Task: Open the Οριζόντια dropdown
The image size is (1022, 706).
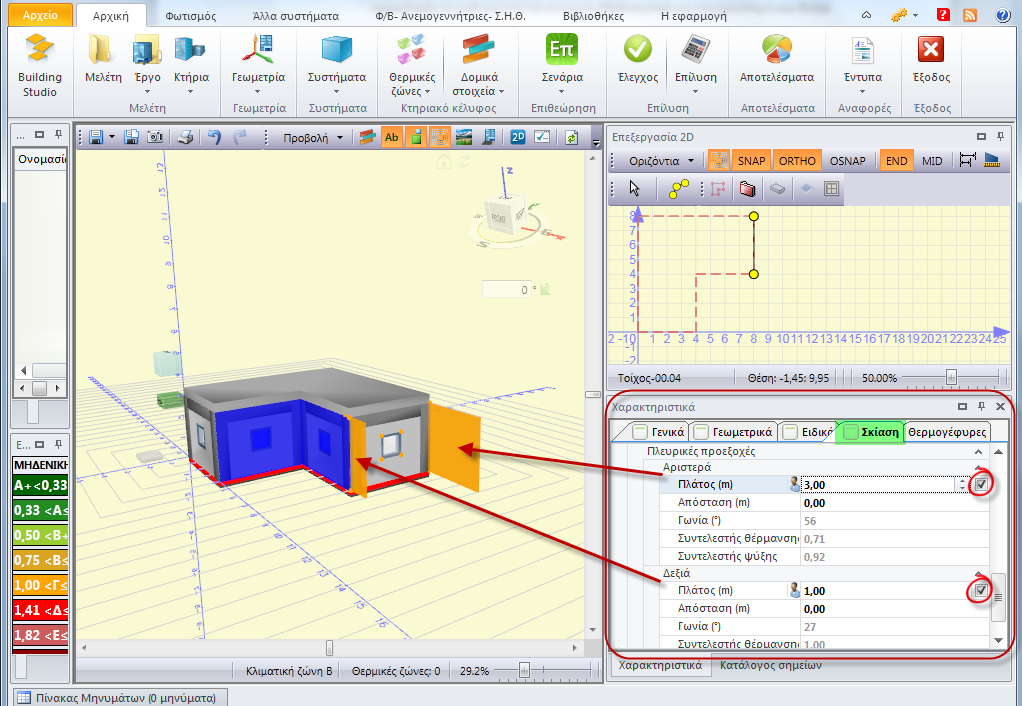Action: tap(662, 160)
